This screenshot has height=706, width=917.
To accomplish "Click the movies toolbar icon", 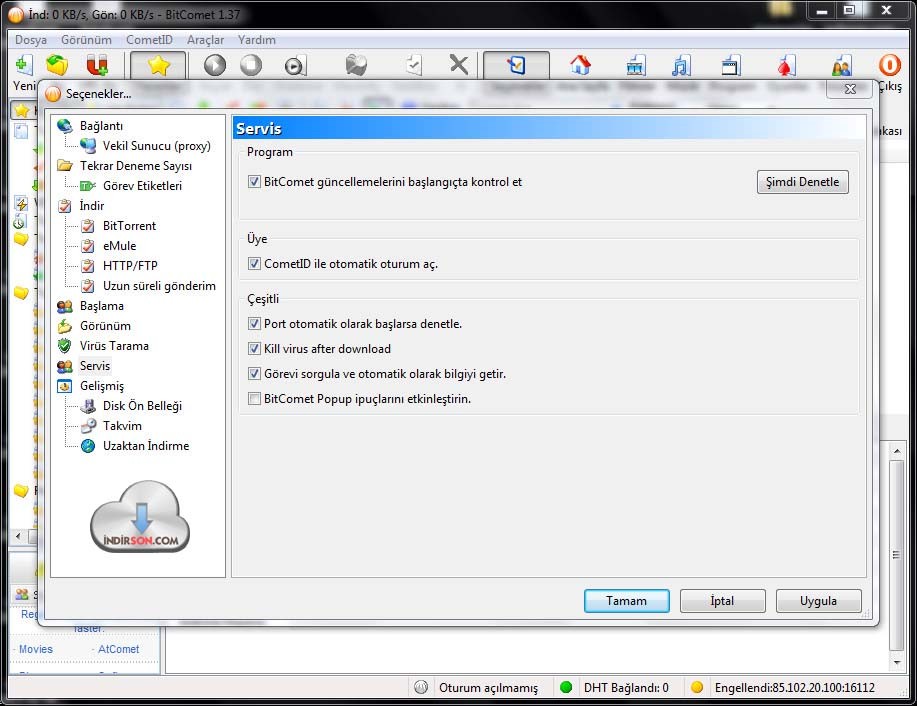I will (636, 66).
